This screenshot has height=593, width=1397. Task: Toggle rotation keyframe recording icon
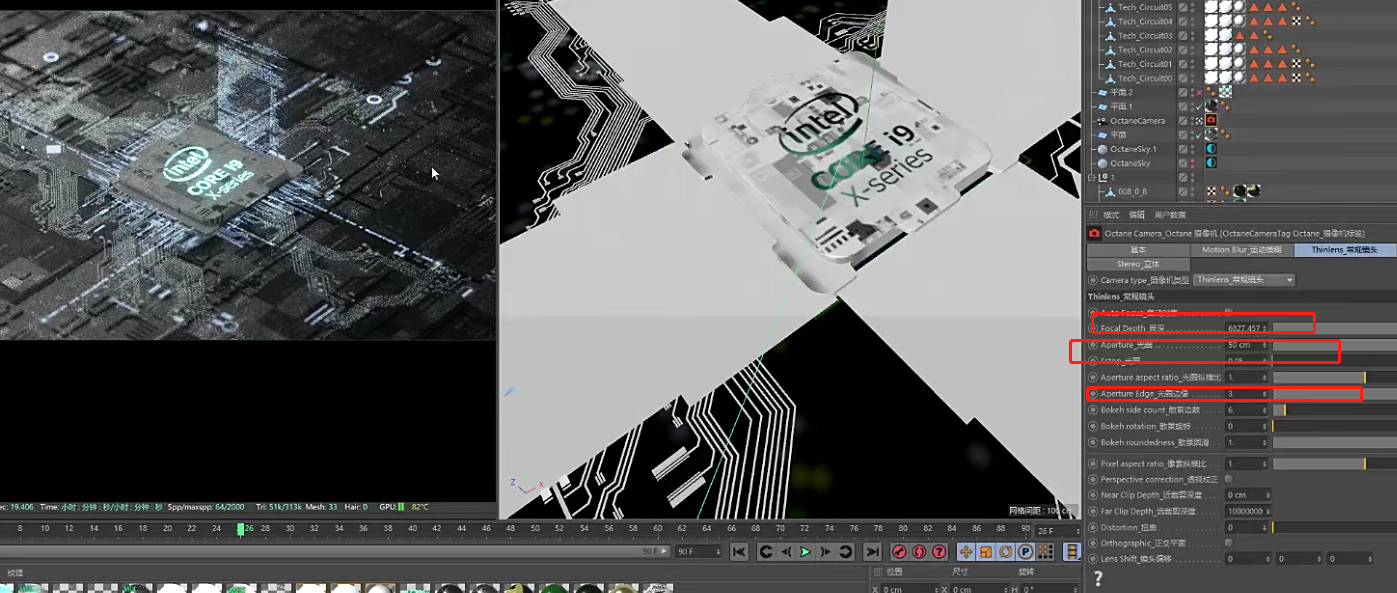[x=1006, y=551]
